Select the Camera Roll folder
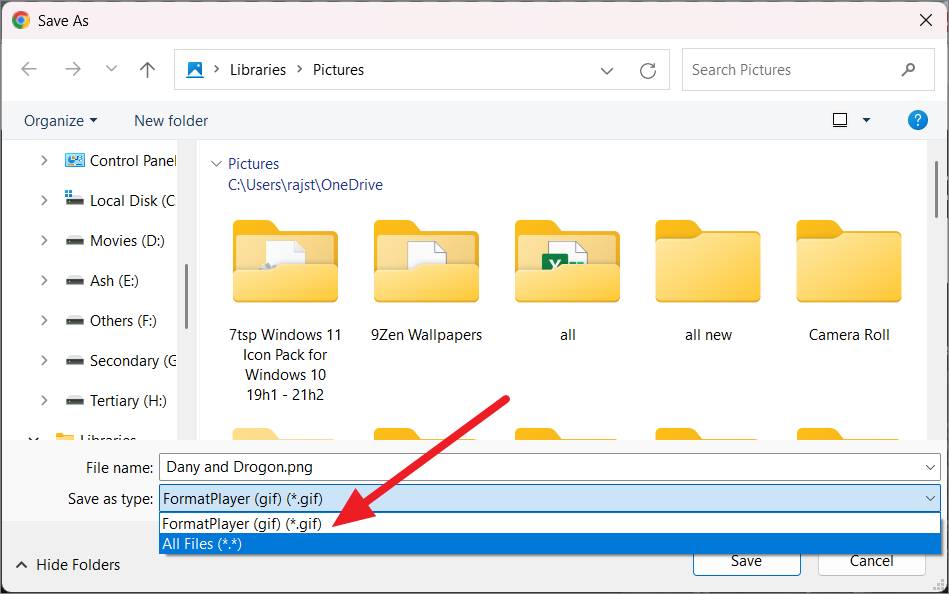The width and height of the screenshot is (949, 594). coord(849,282)
